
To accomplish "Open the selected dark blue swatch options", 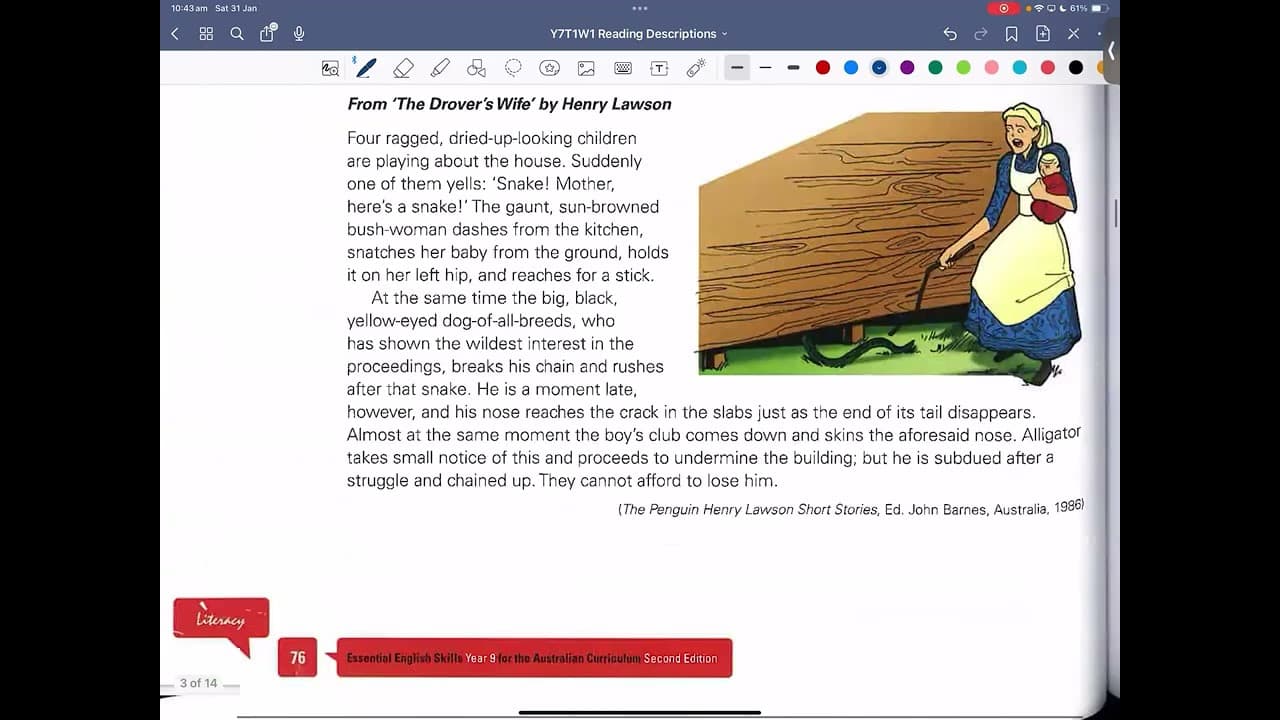I will tap(879, 68).
